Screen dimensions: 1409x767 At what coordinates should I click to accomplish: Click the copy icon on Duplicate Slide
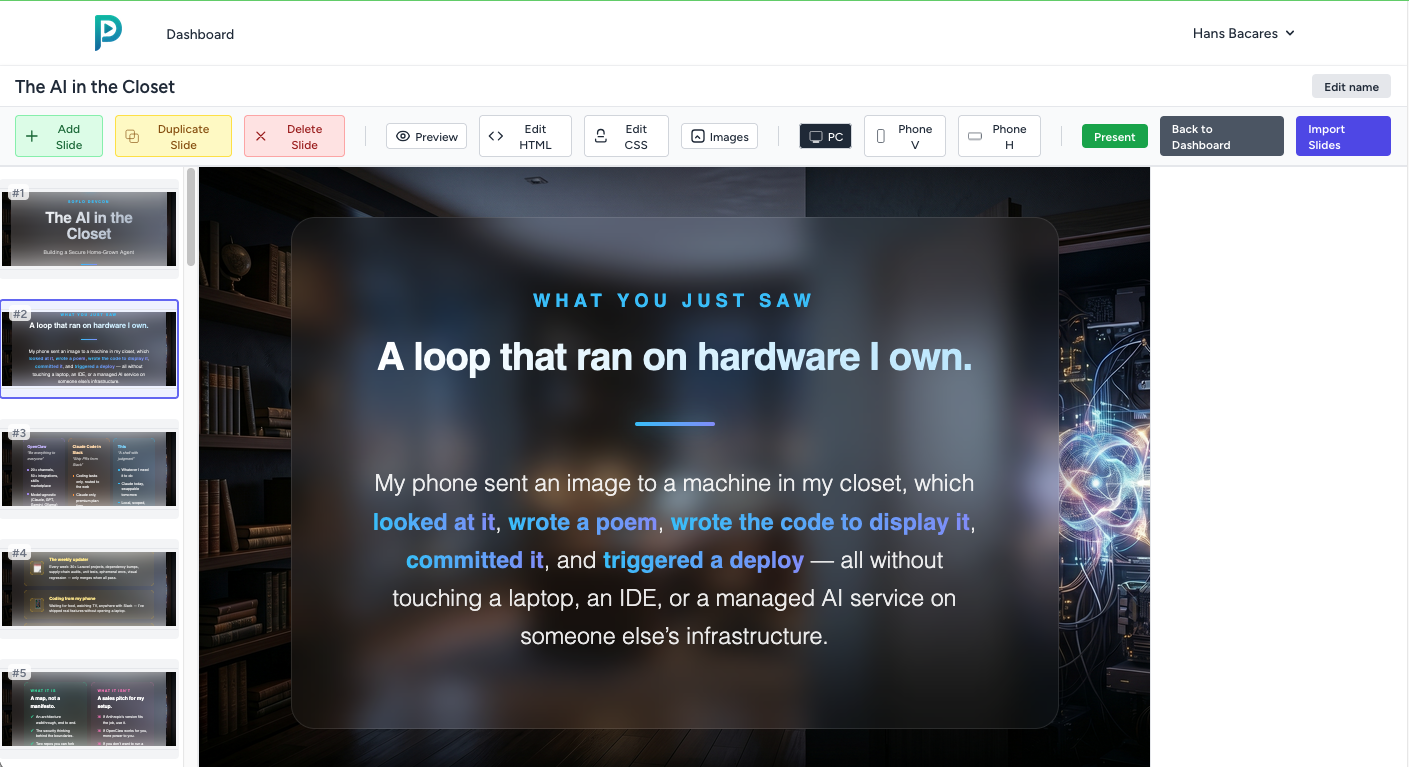point(132,136)
